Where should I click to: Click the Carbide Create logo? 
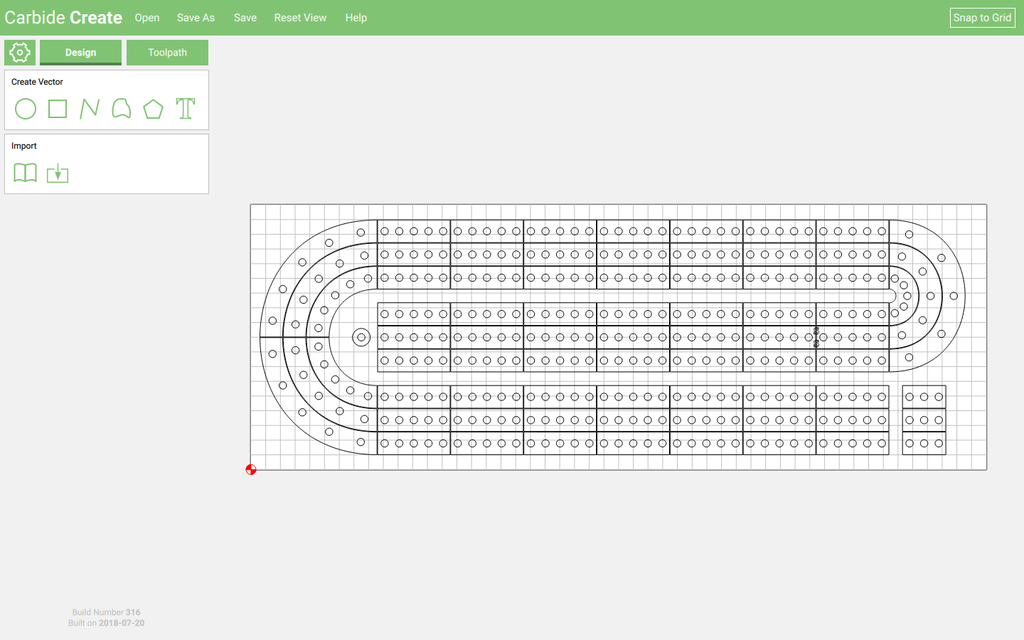[64, 17]
